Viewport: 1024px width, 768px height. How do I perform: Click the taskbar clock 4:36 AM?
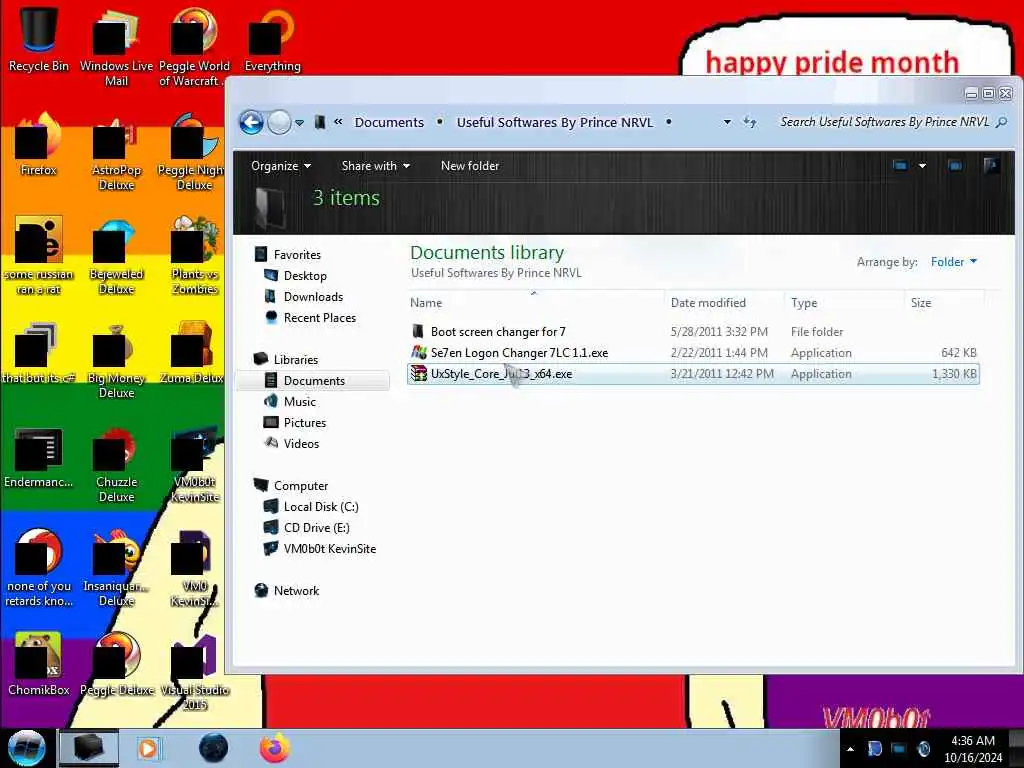click(973, 749)
